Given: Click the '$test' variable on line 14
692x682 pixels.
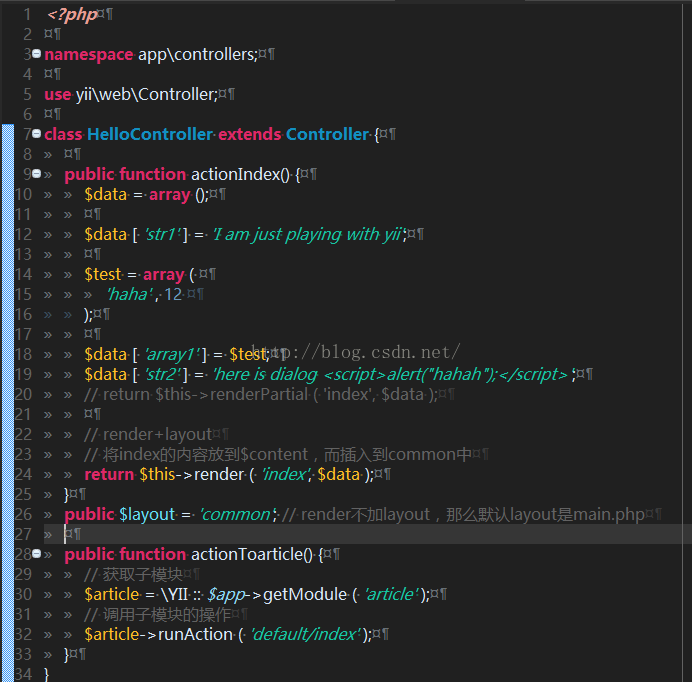Looking at the screenshot, I should (102, 275).
